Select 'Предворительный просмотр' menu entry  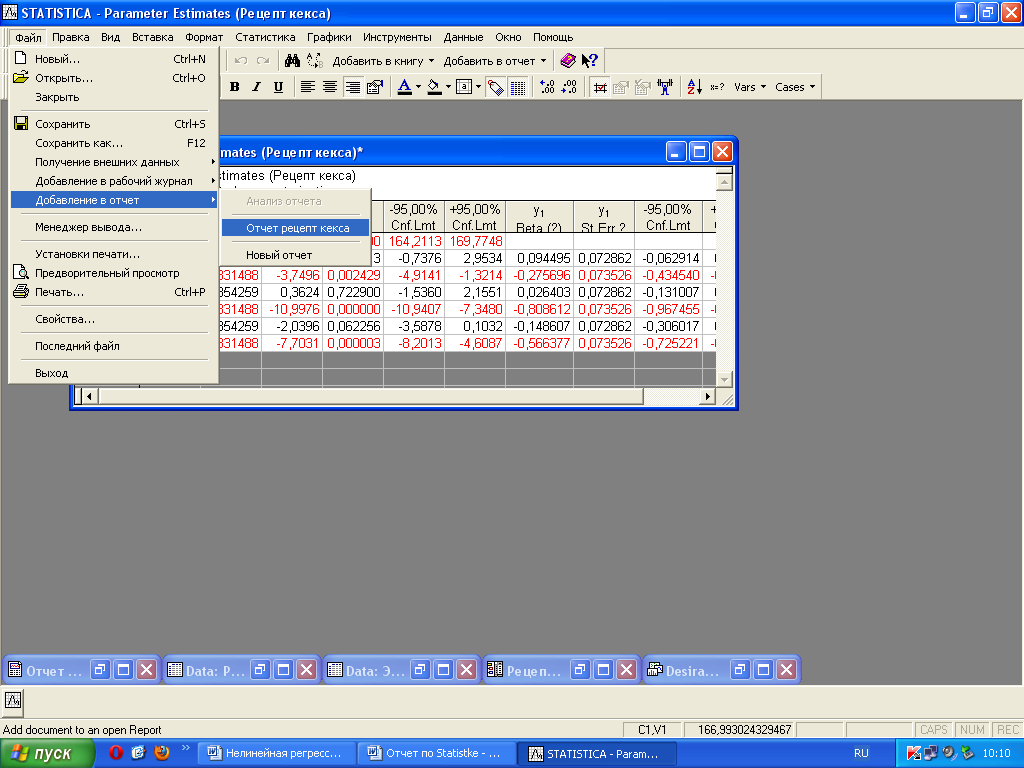[114, 273]
